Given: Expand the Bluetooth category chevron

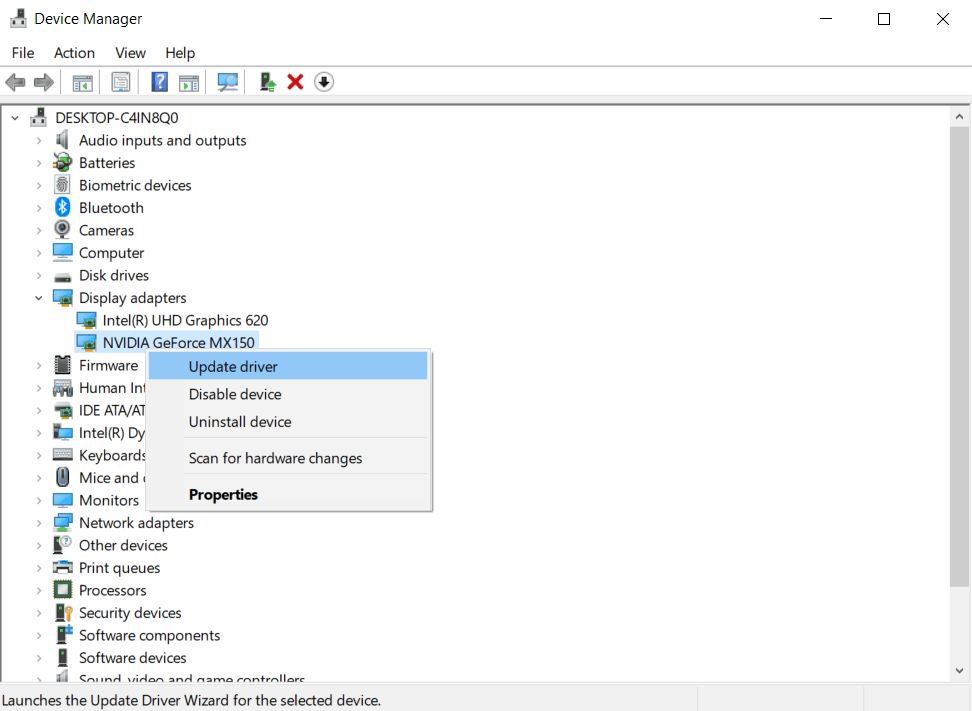Looking at the screenshot, I should 39,208.
